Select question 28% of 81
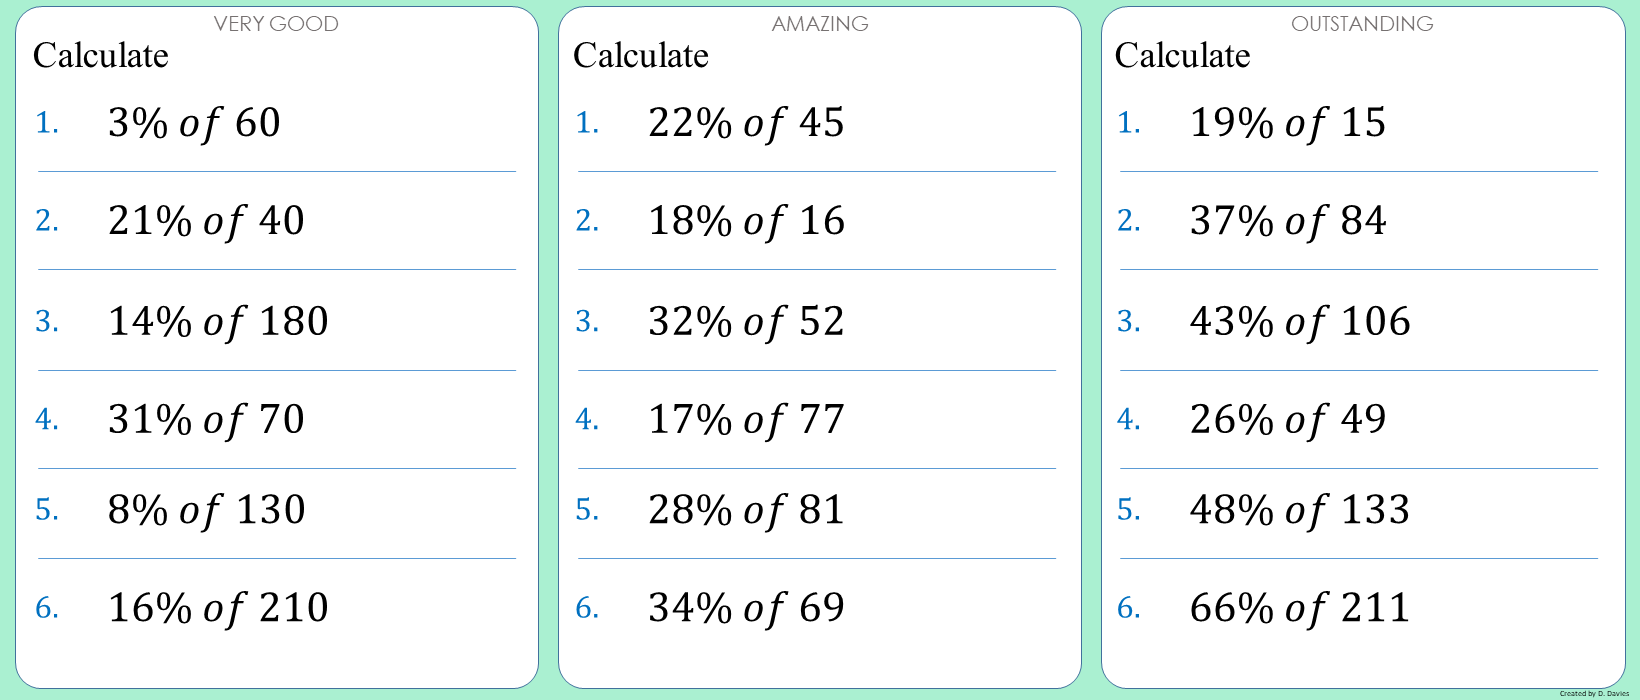This screenshot has width=1640, height=700. pyautogui.click(x=746, y=510)
